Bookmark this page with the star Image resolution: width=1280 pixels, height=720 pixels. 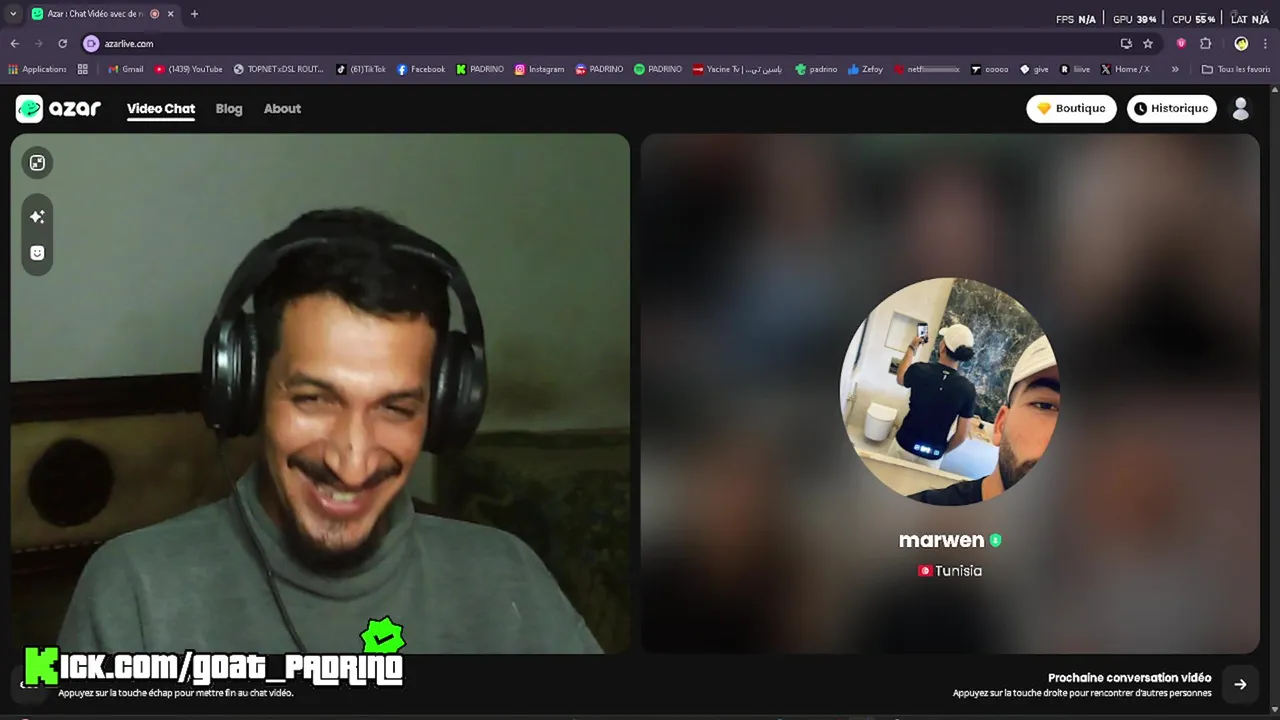[1148, 43]
